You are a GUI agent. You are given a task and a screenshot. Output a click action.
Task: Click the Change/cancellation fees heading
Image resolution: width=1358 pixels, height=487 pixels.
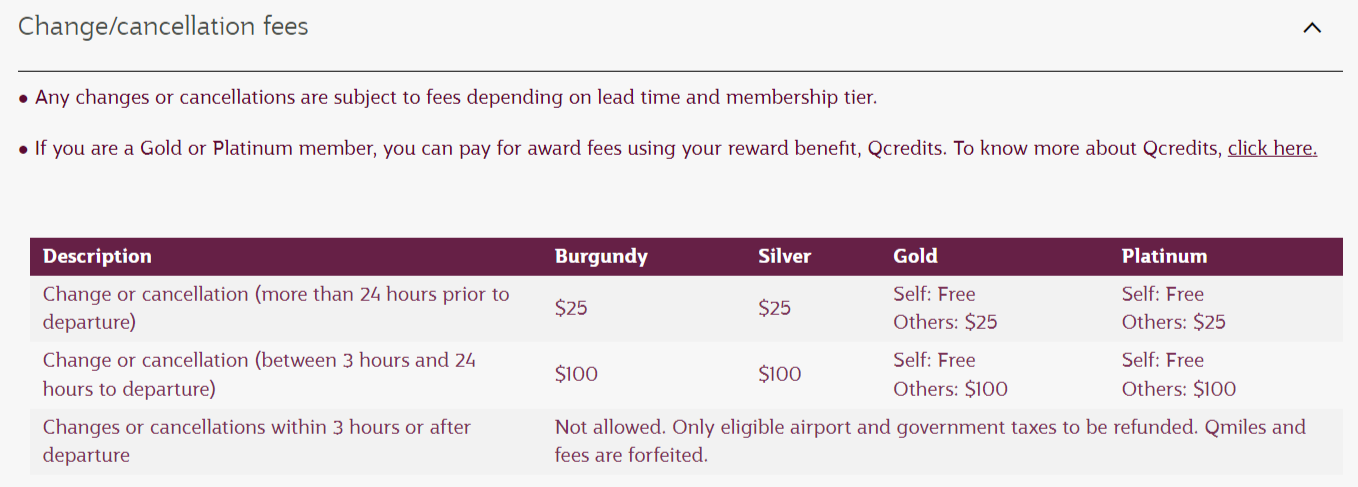point(163,26)
